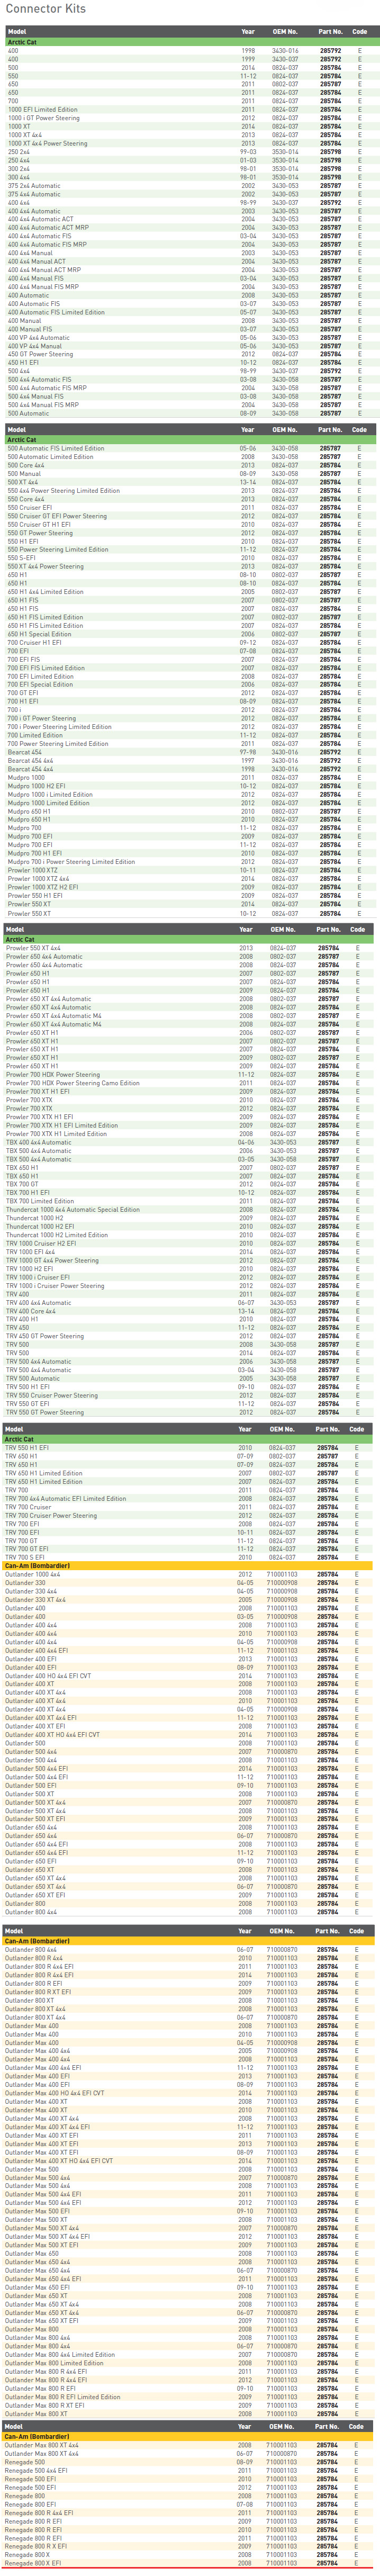Click the Outlander 1000 4x4 model row
The image size is (380, 2576).
pyautogui.click(x=190, y=1574)
